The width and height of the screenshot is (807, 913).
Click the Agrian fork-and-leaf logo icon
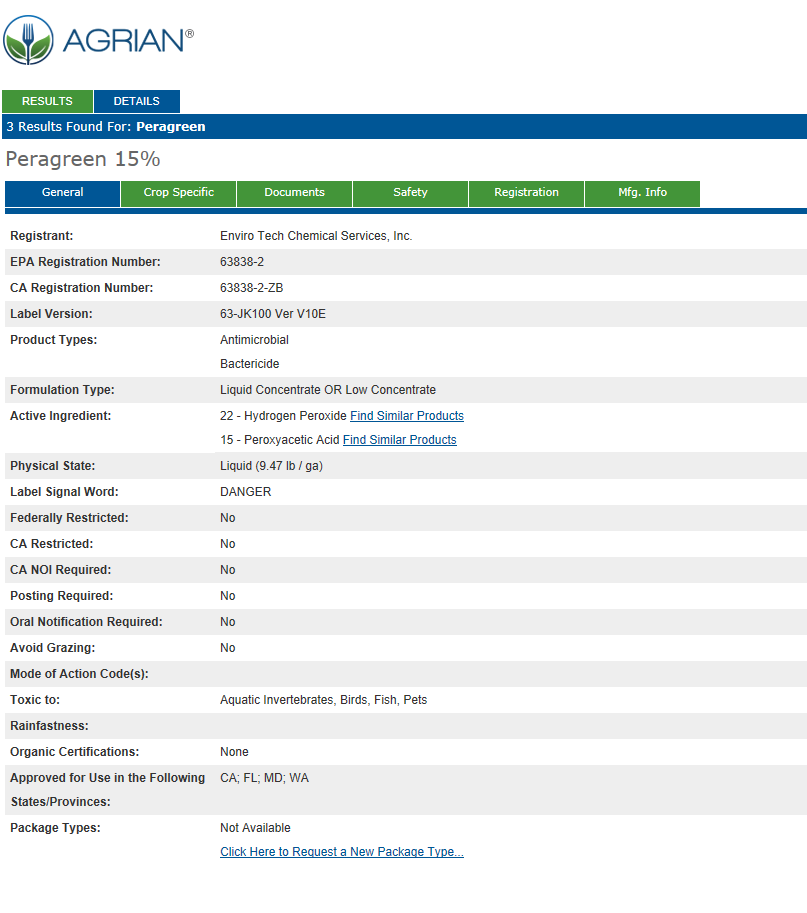28,41
